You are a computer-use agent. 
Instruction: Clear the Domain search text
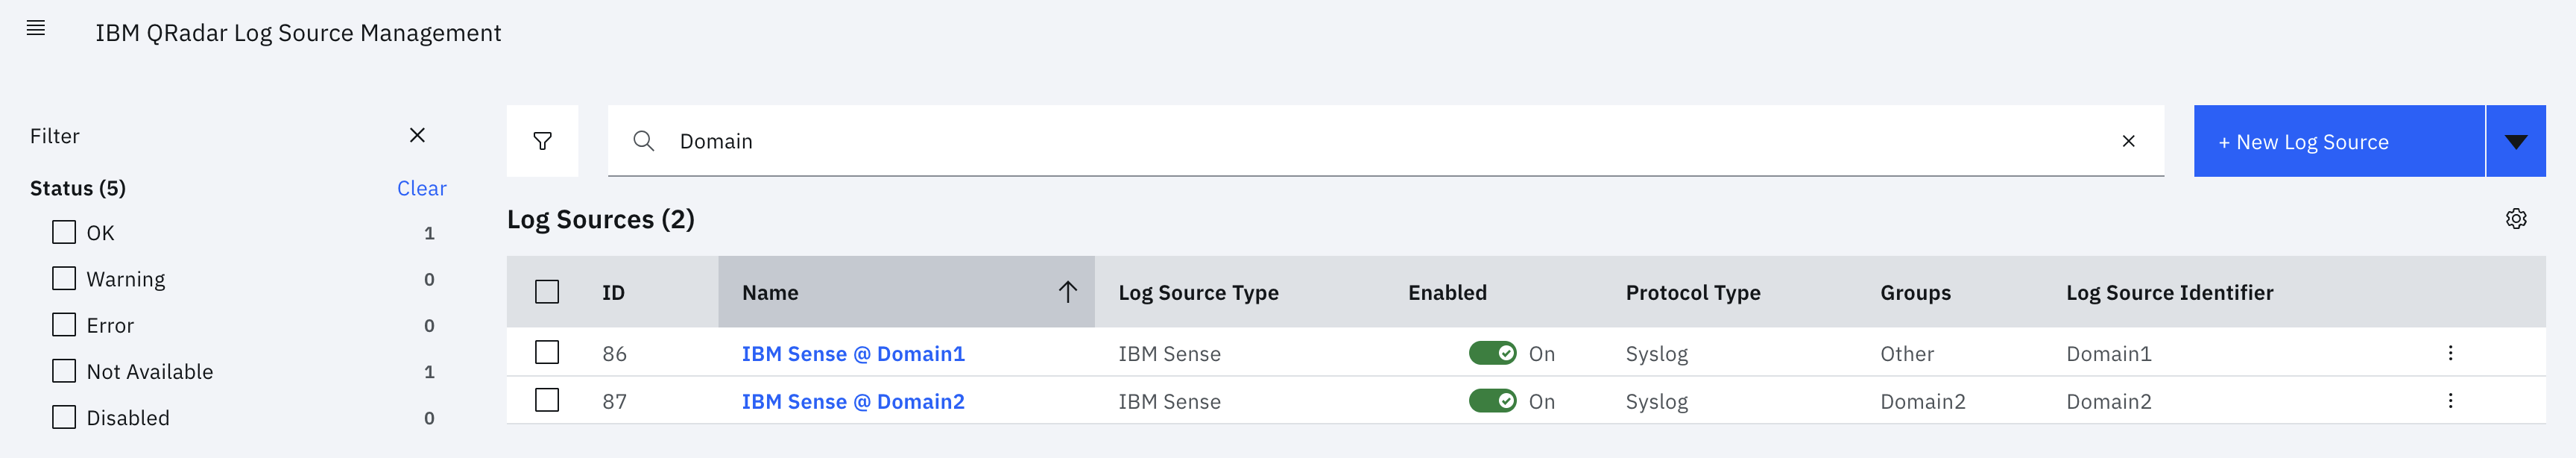2128,141
